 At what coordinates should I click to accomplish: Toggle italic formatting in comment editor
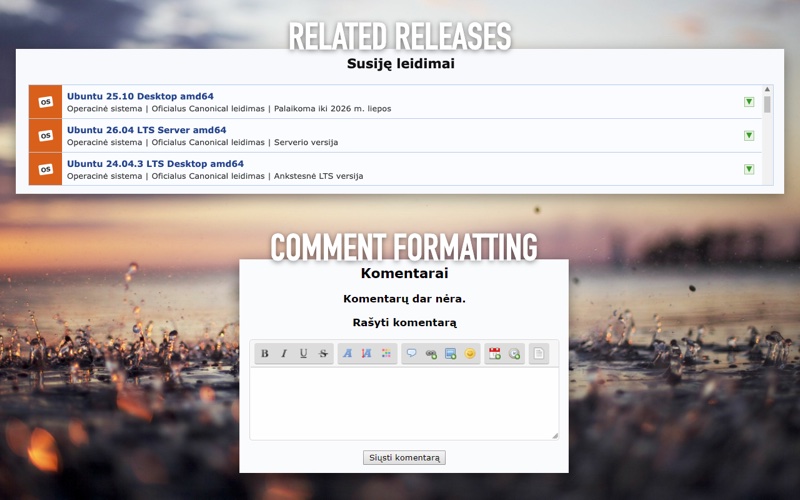(284, 353)
